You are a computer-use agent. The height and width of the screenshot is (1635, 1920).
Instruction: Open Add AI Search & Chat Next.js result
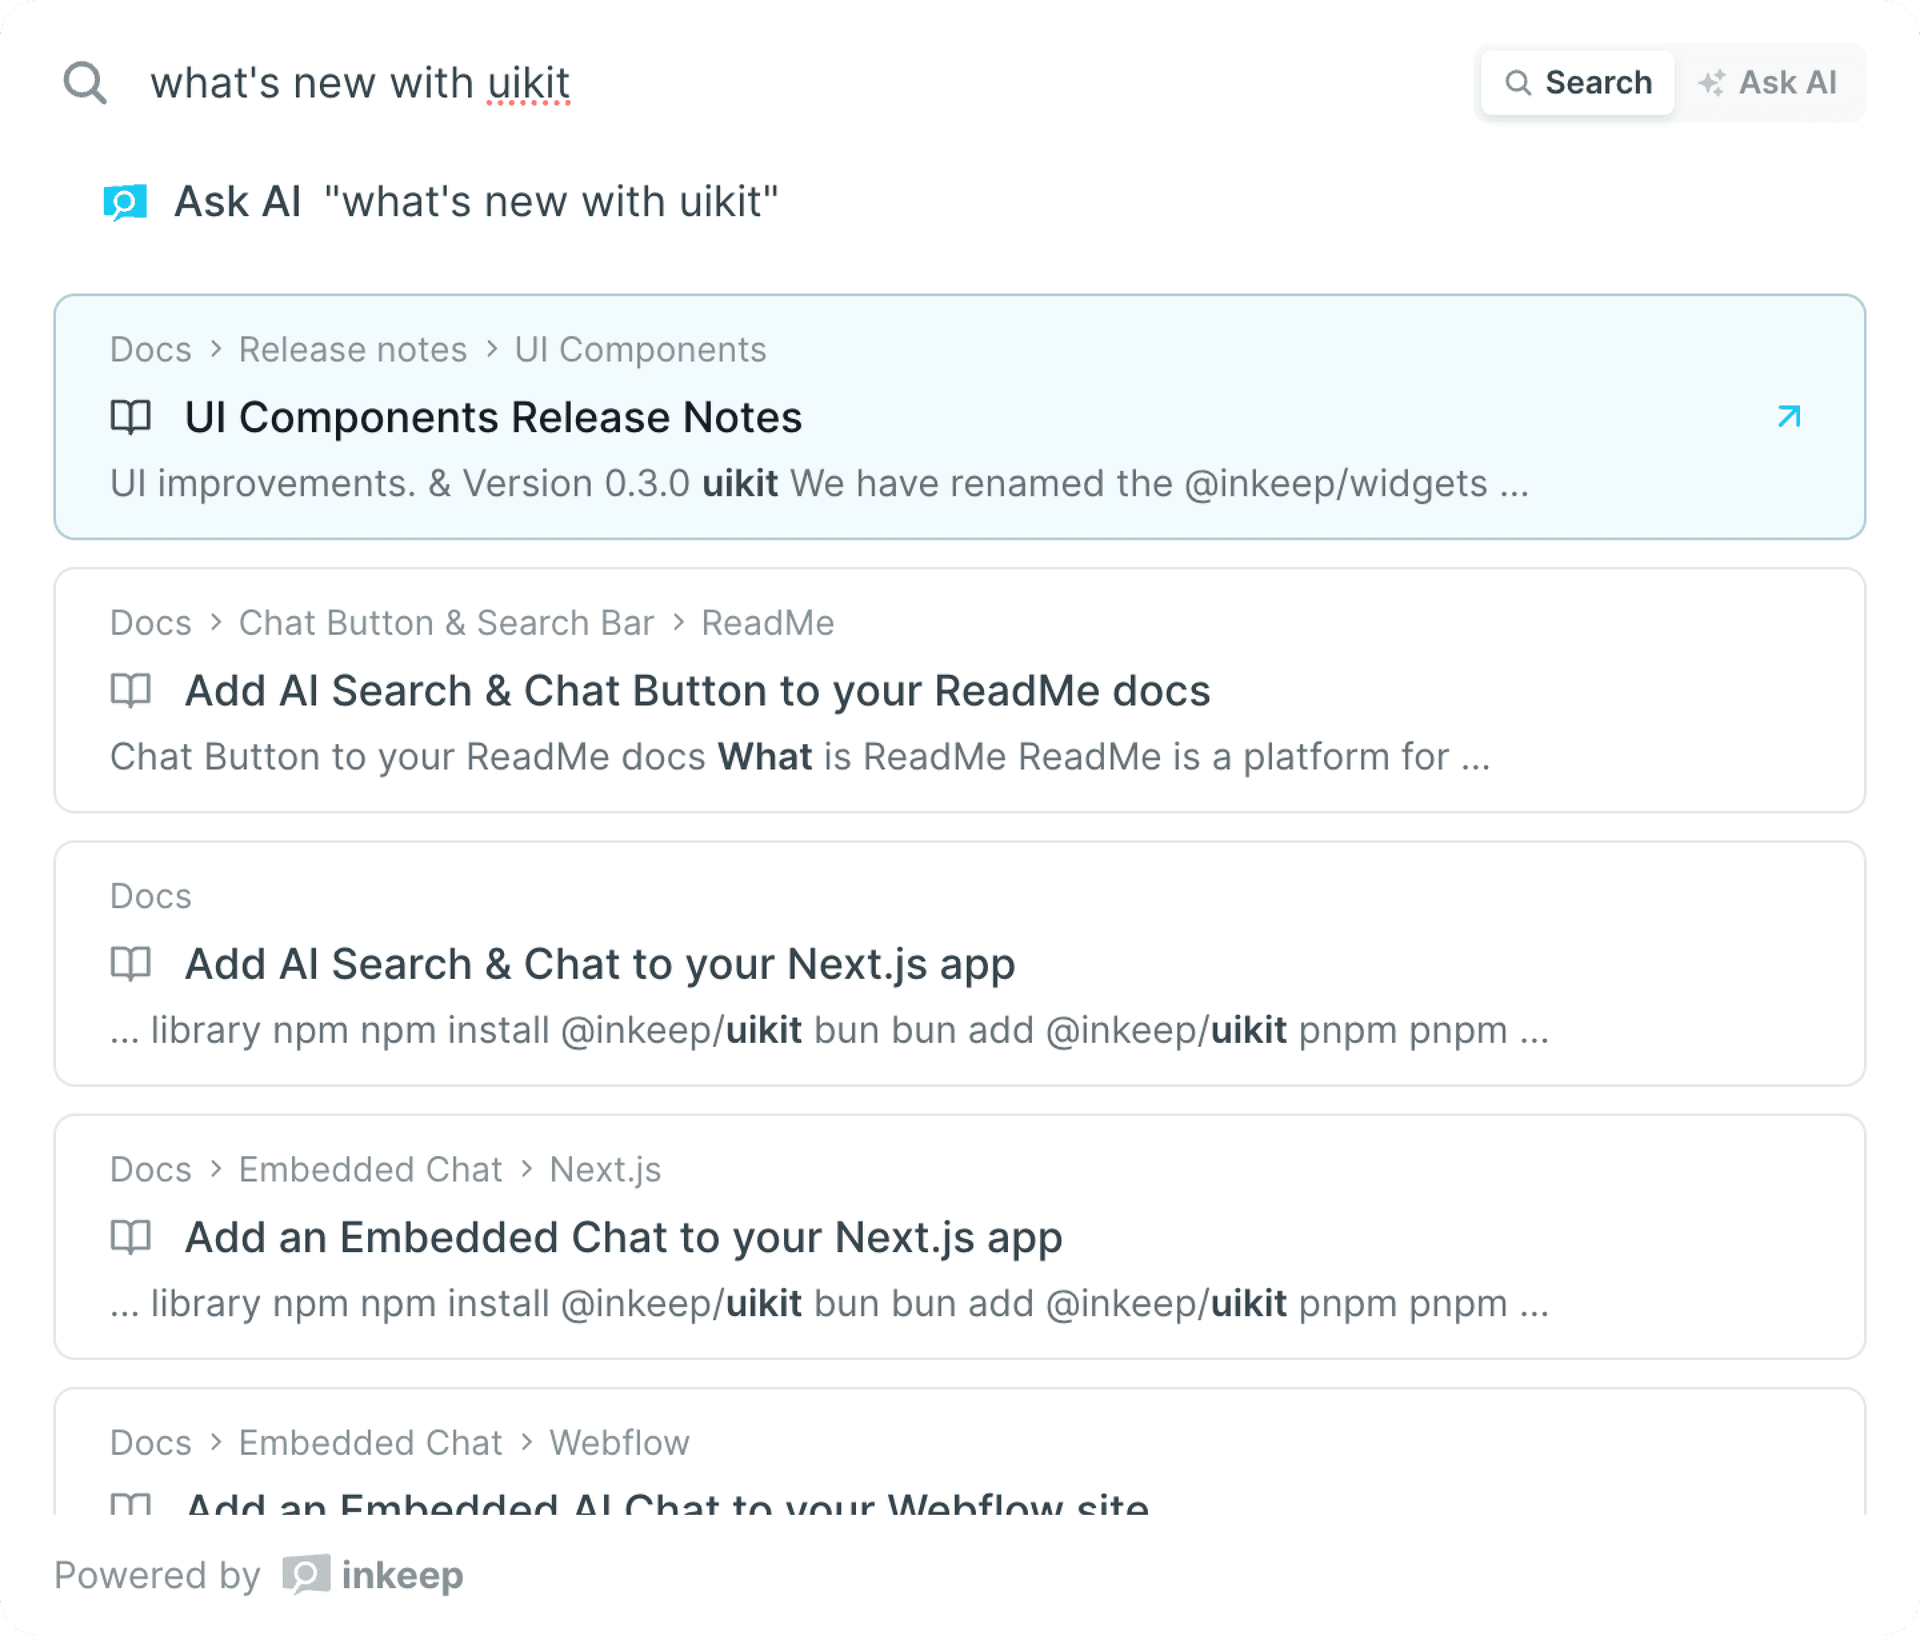click(600, 965)
